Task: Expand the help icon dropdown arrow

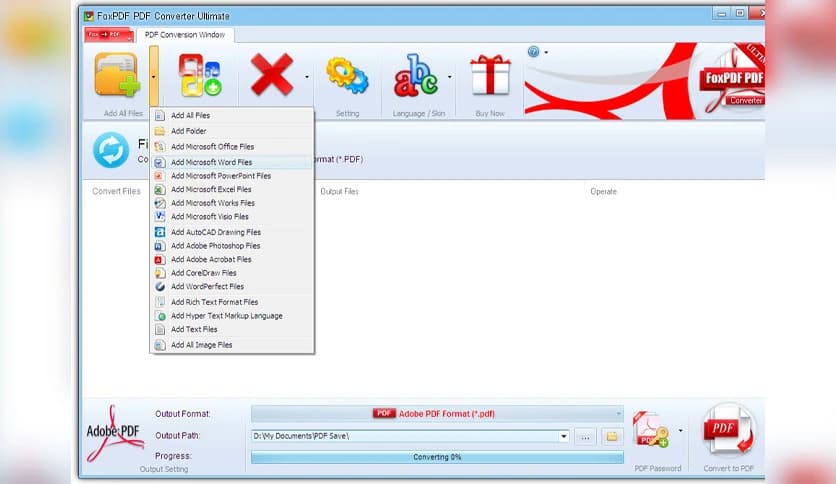Action: (x=546, y=52)
